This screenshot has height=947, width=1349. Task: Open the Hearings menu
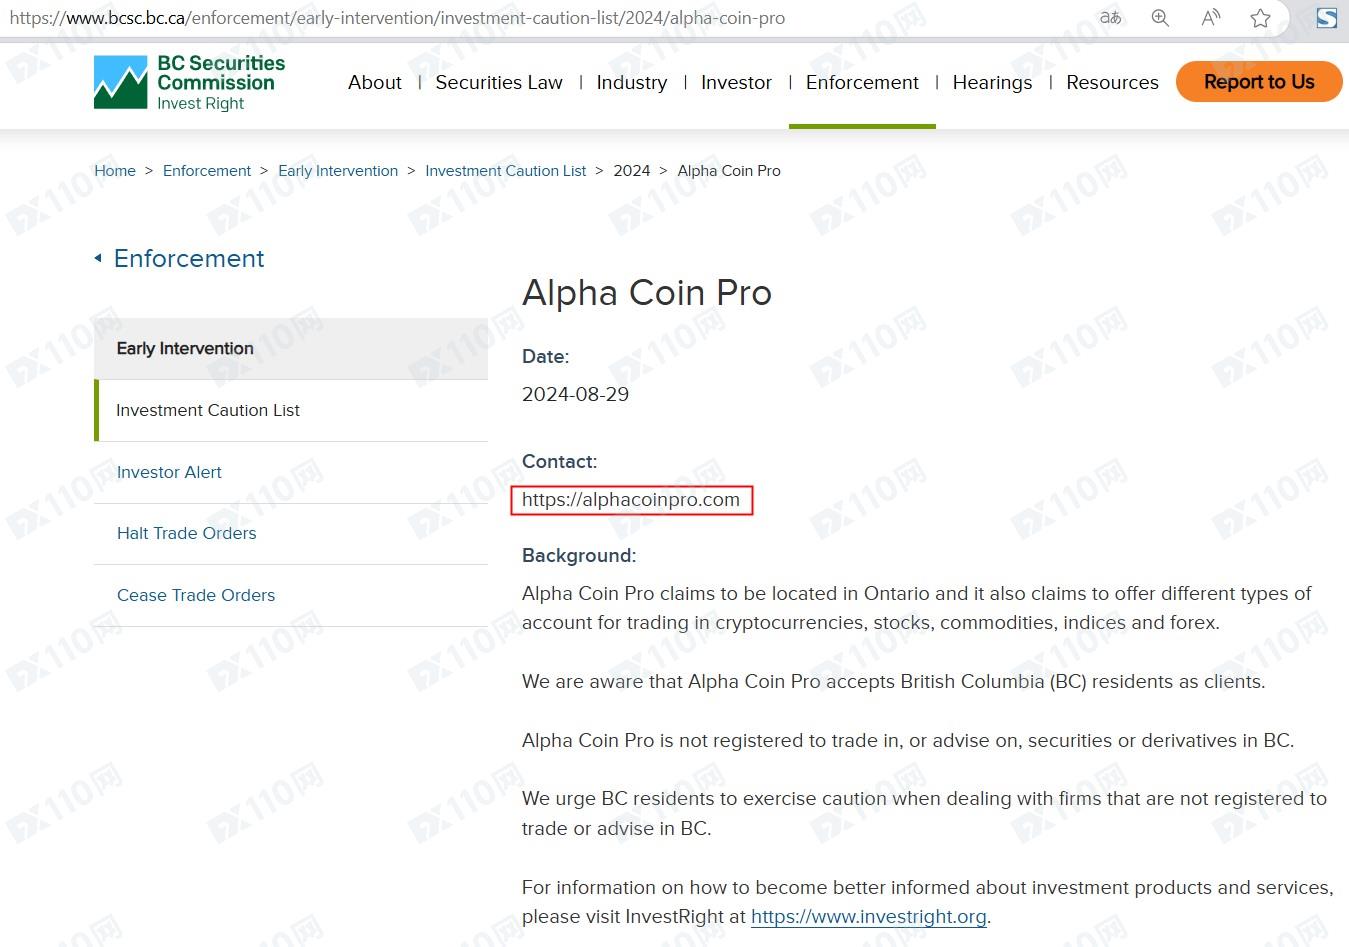pos(991,83)
